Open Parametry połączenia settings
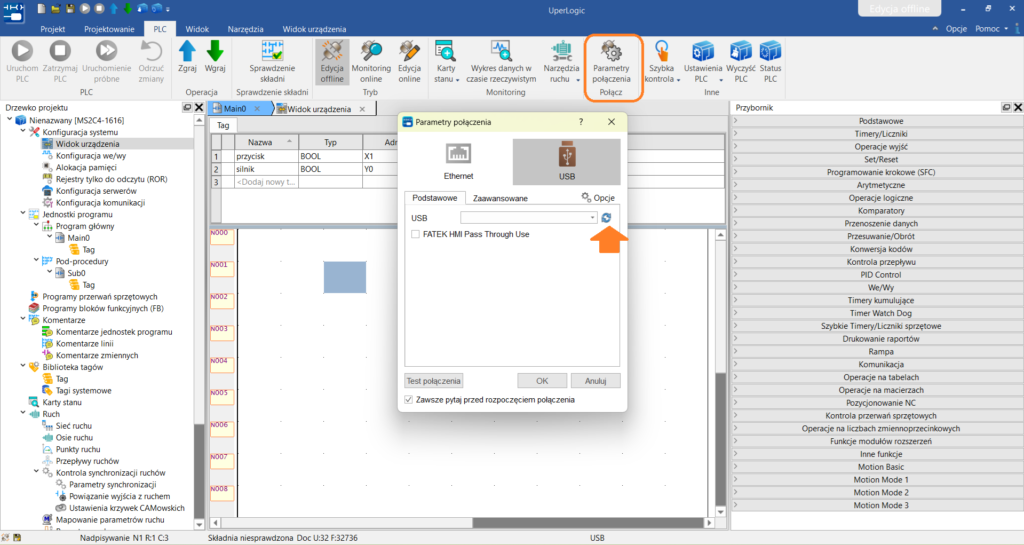The height and width of the screenshot is (545, 1024). pyautogui.click(x=611, y=61)
